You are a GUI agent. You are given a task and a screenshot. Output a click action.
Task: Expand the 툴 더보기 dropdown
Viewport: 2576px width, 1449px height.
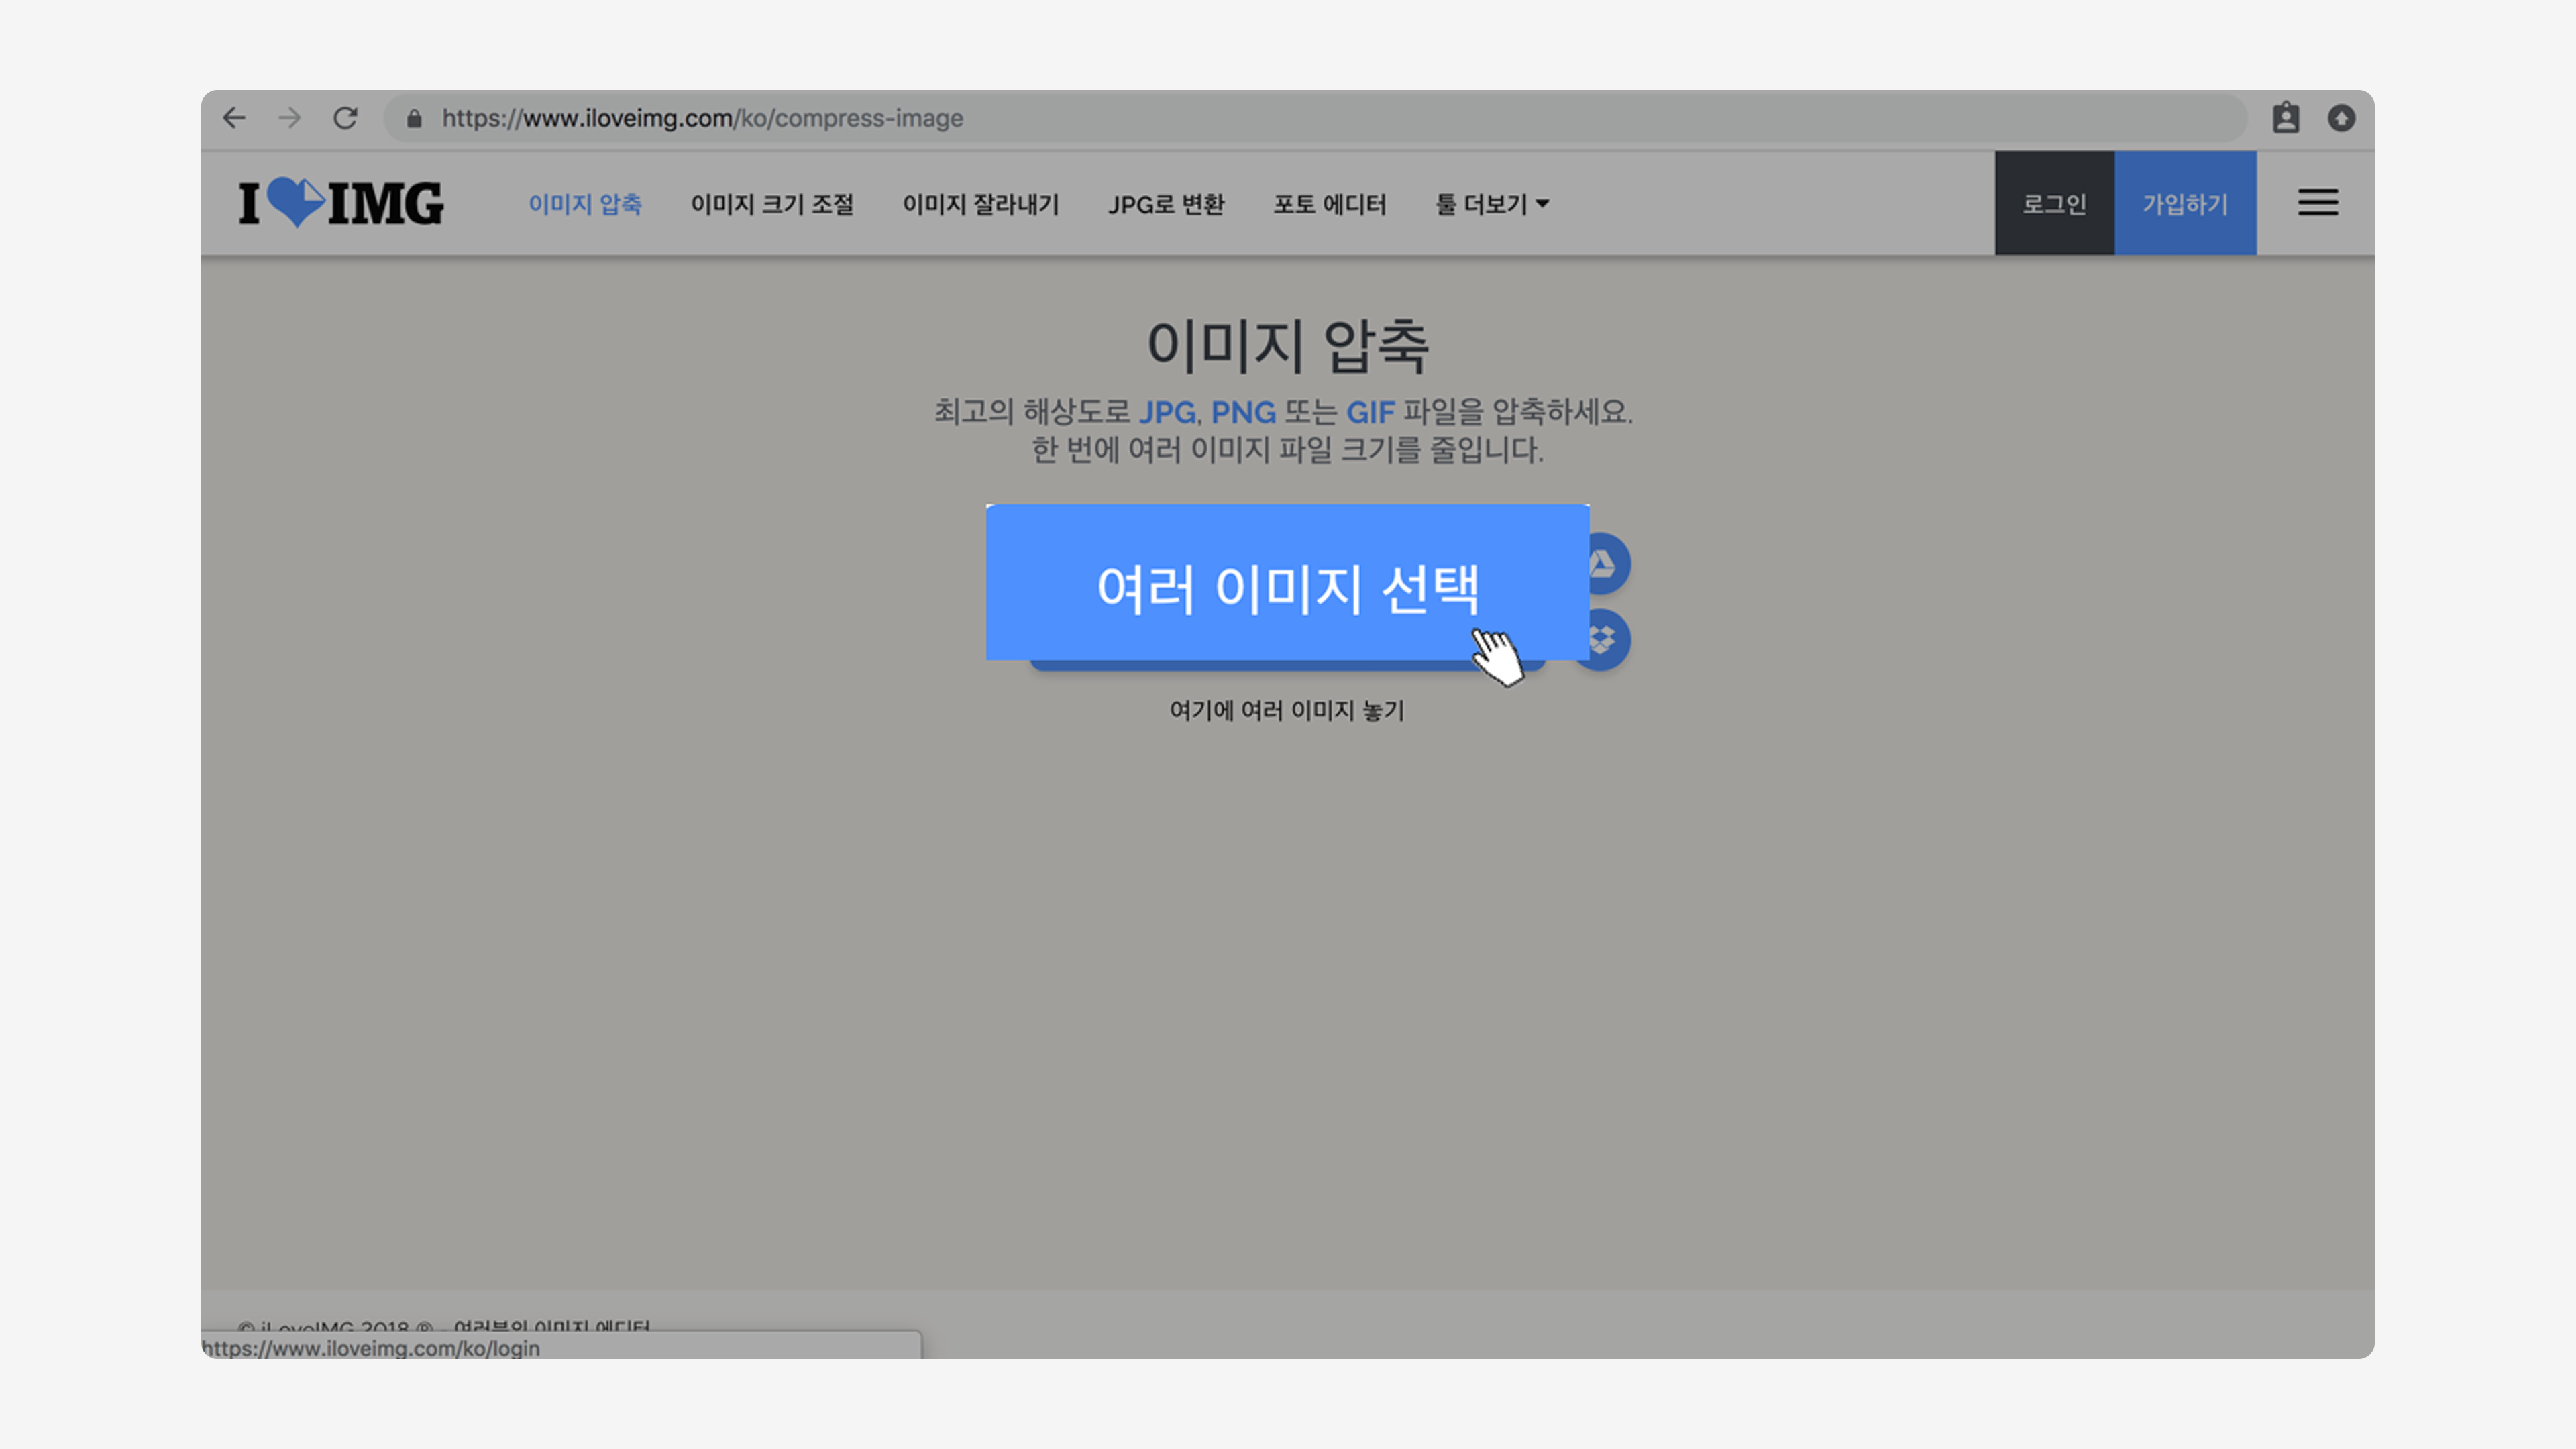point(1492,204)
